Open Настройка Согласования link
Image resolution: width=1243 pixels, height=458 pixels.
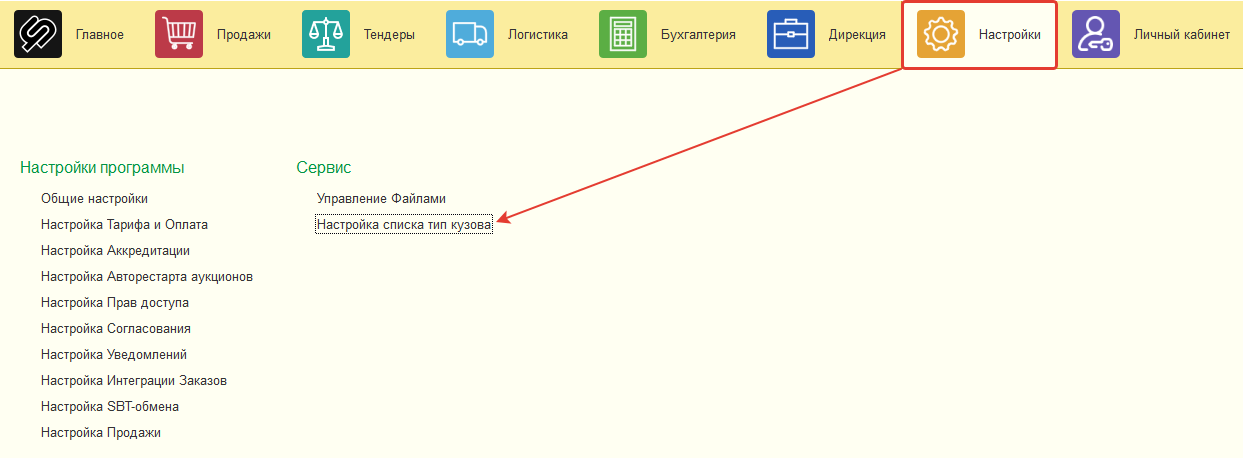pos(116,329)
